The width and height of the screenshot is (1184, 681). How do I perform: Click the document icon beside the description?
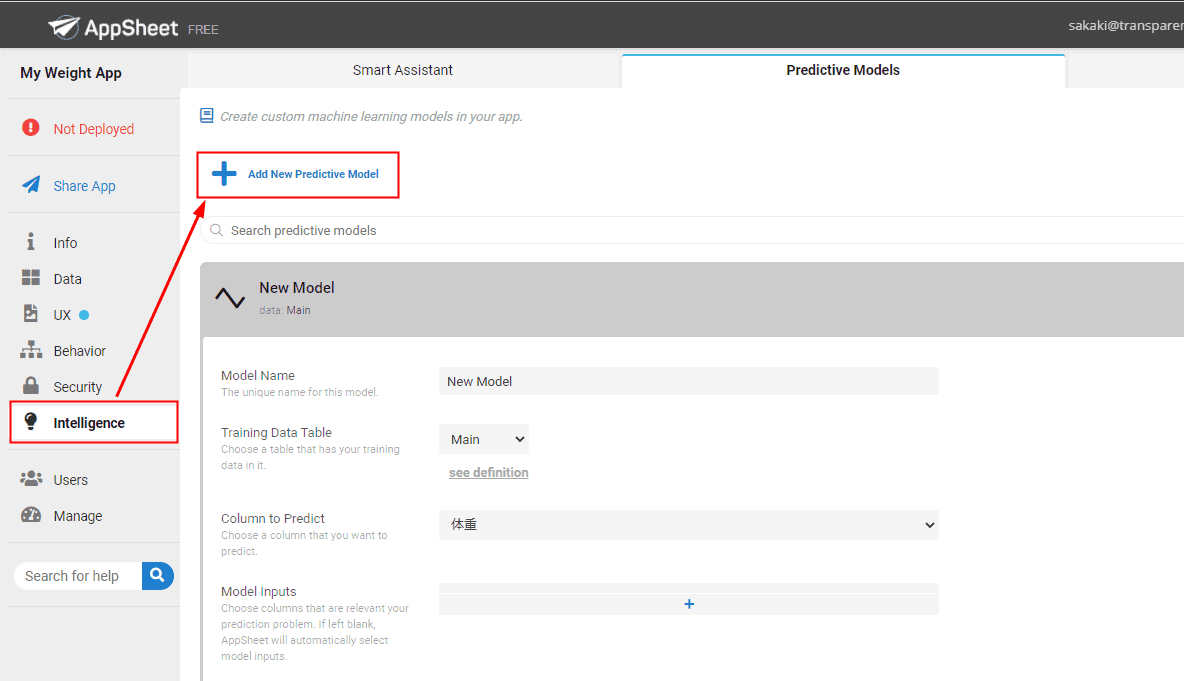pyautogui.click(x=206, y=116)
